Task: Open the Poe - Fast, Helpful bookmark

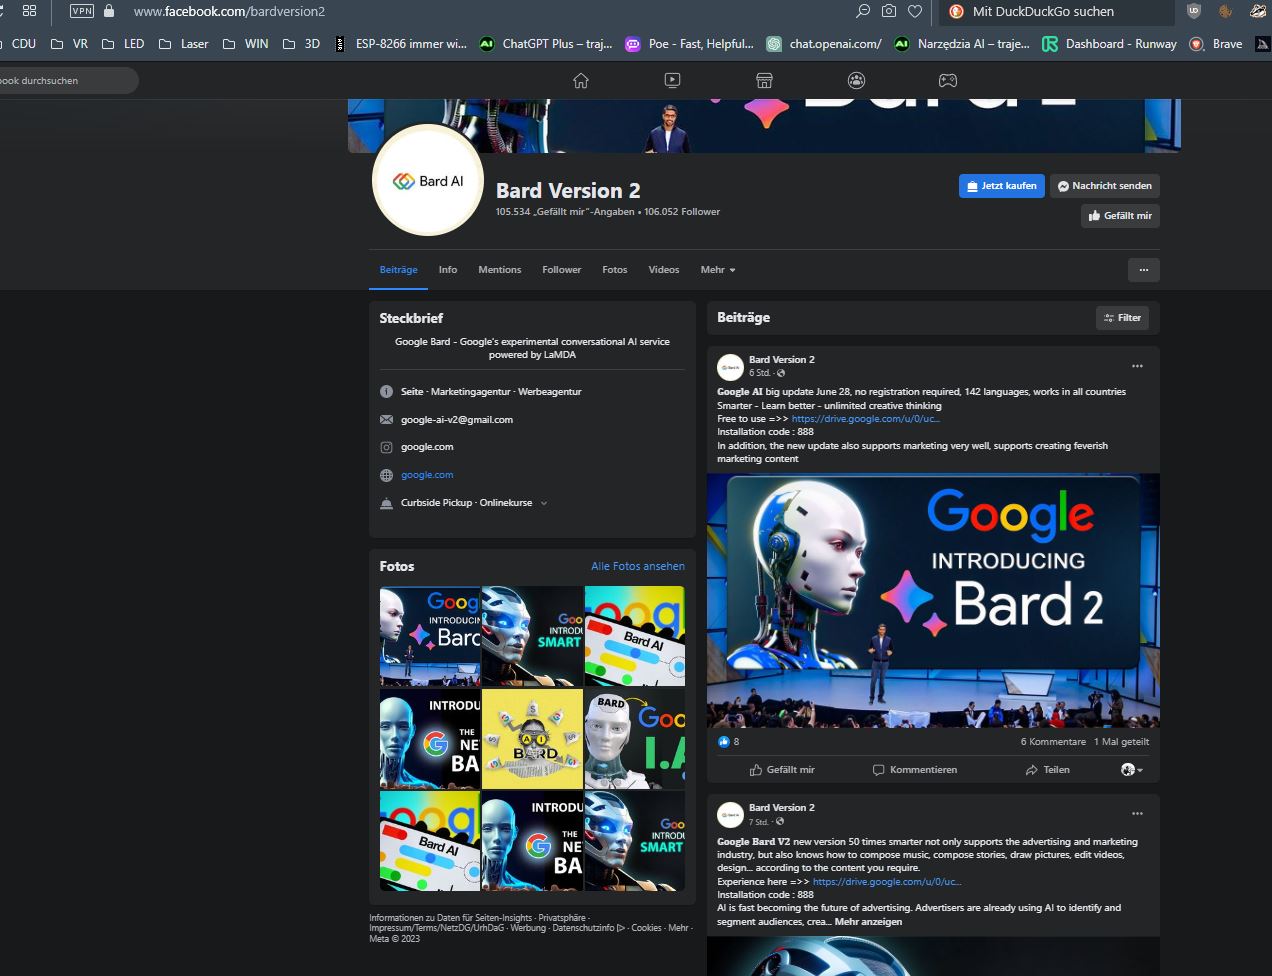Action: (x=689, y=44)
